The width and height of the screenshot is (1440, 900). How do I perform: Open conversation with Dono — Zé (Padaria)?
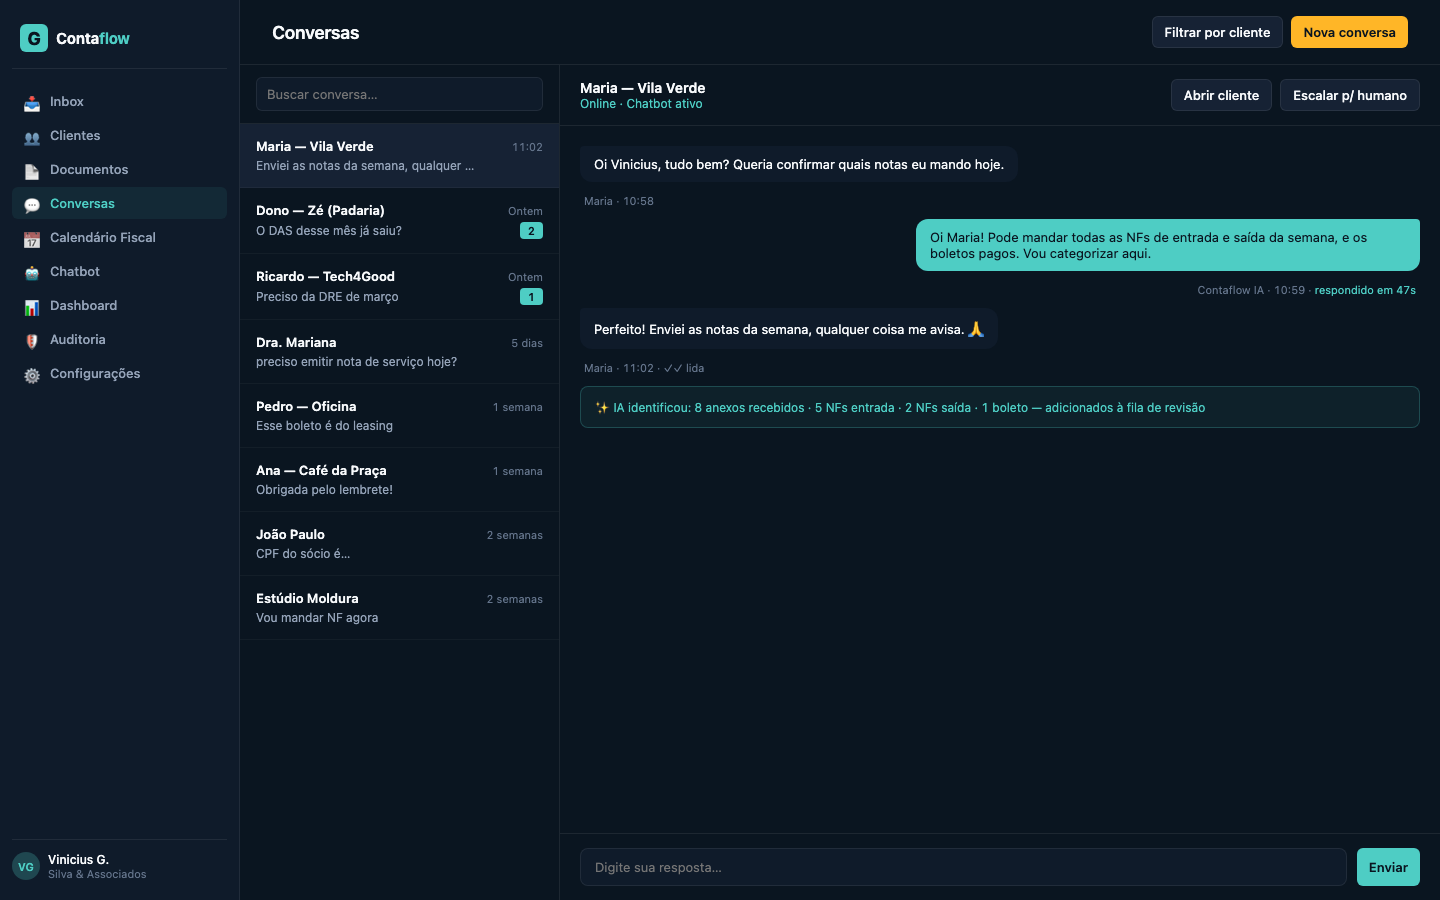pos(399,221)
